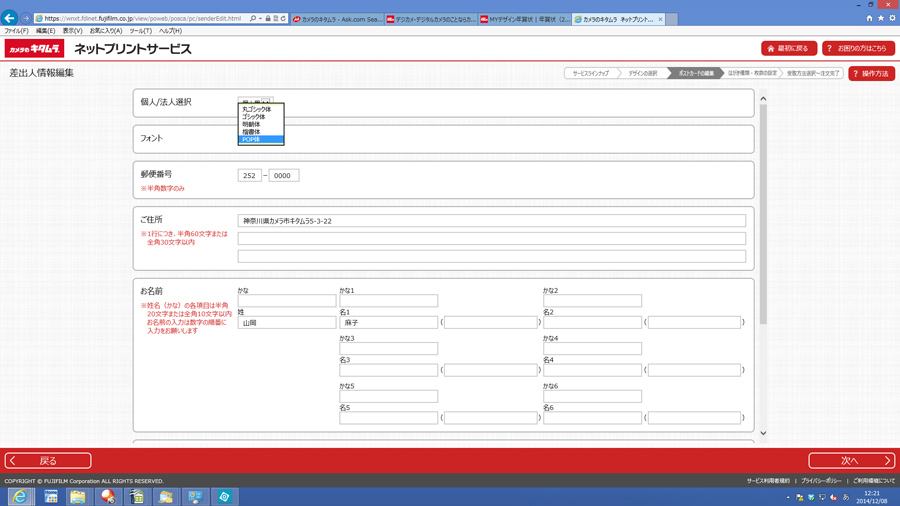
Task: Open the ファイル(F) menu
Action: pyautogui.click(x=15, y=31)
